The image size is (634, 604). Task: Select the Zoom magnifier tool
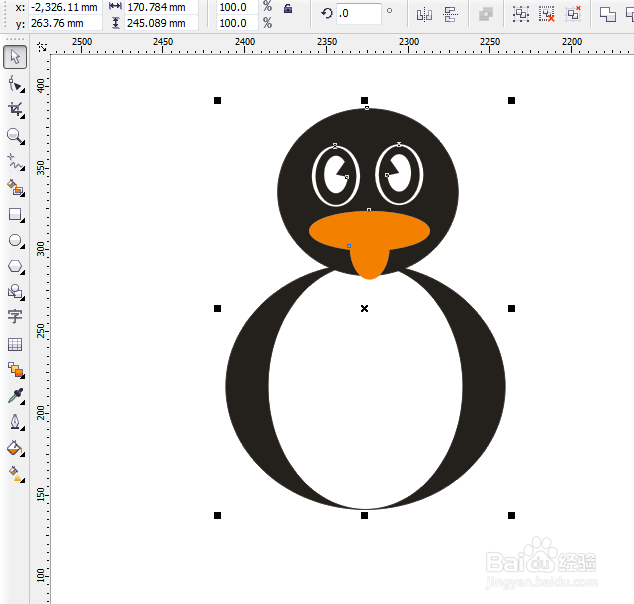pos(15,136)
